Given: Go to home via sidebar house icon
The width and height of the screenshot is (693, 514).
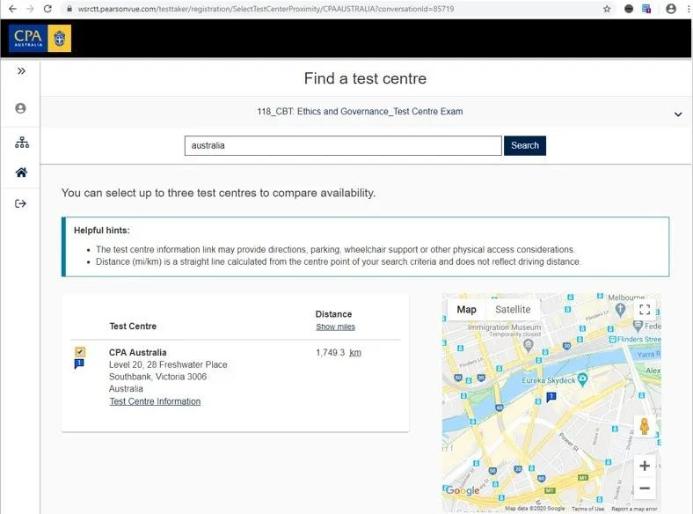Looking at the screenshot, I should (x=21, y=172).
